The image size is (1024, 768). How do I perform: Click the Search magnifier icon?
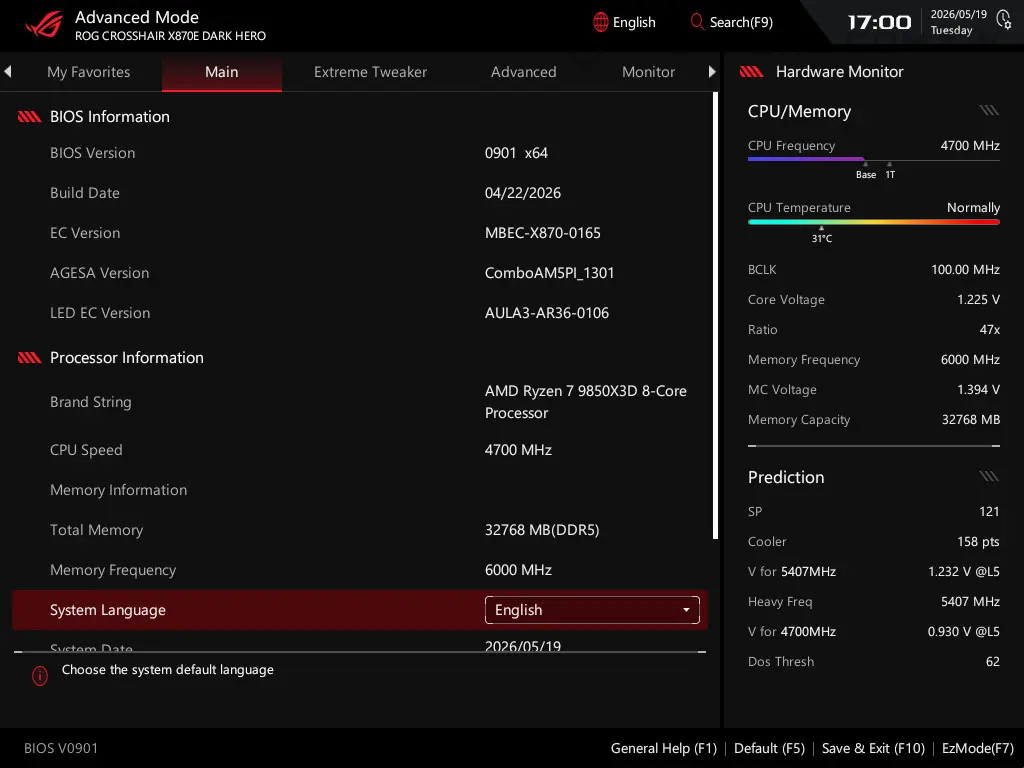coord(697,22)
